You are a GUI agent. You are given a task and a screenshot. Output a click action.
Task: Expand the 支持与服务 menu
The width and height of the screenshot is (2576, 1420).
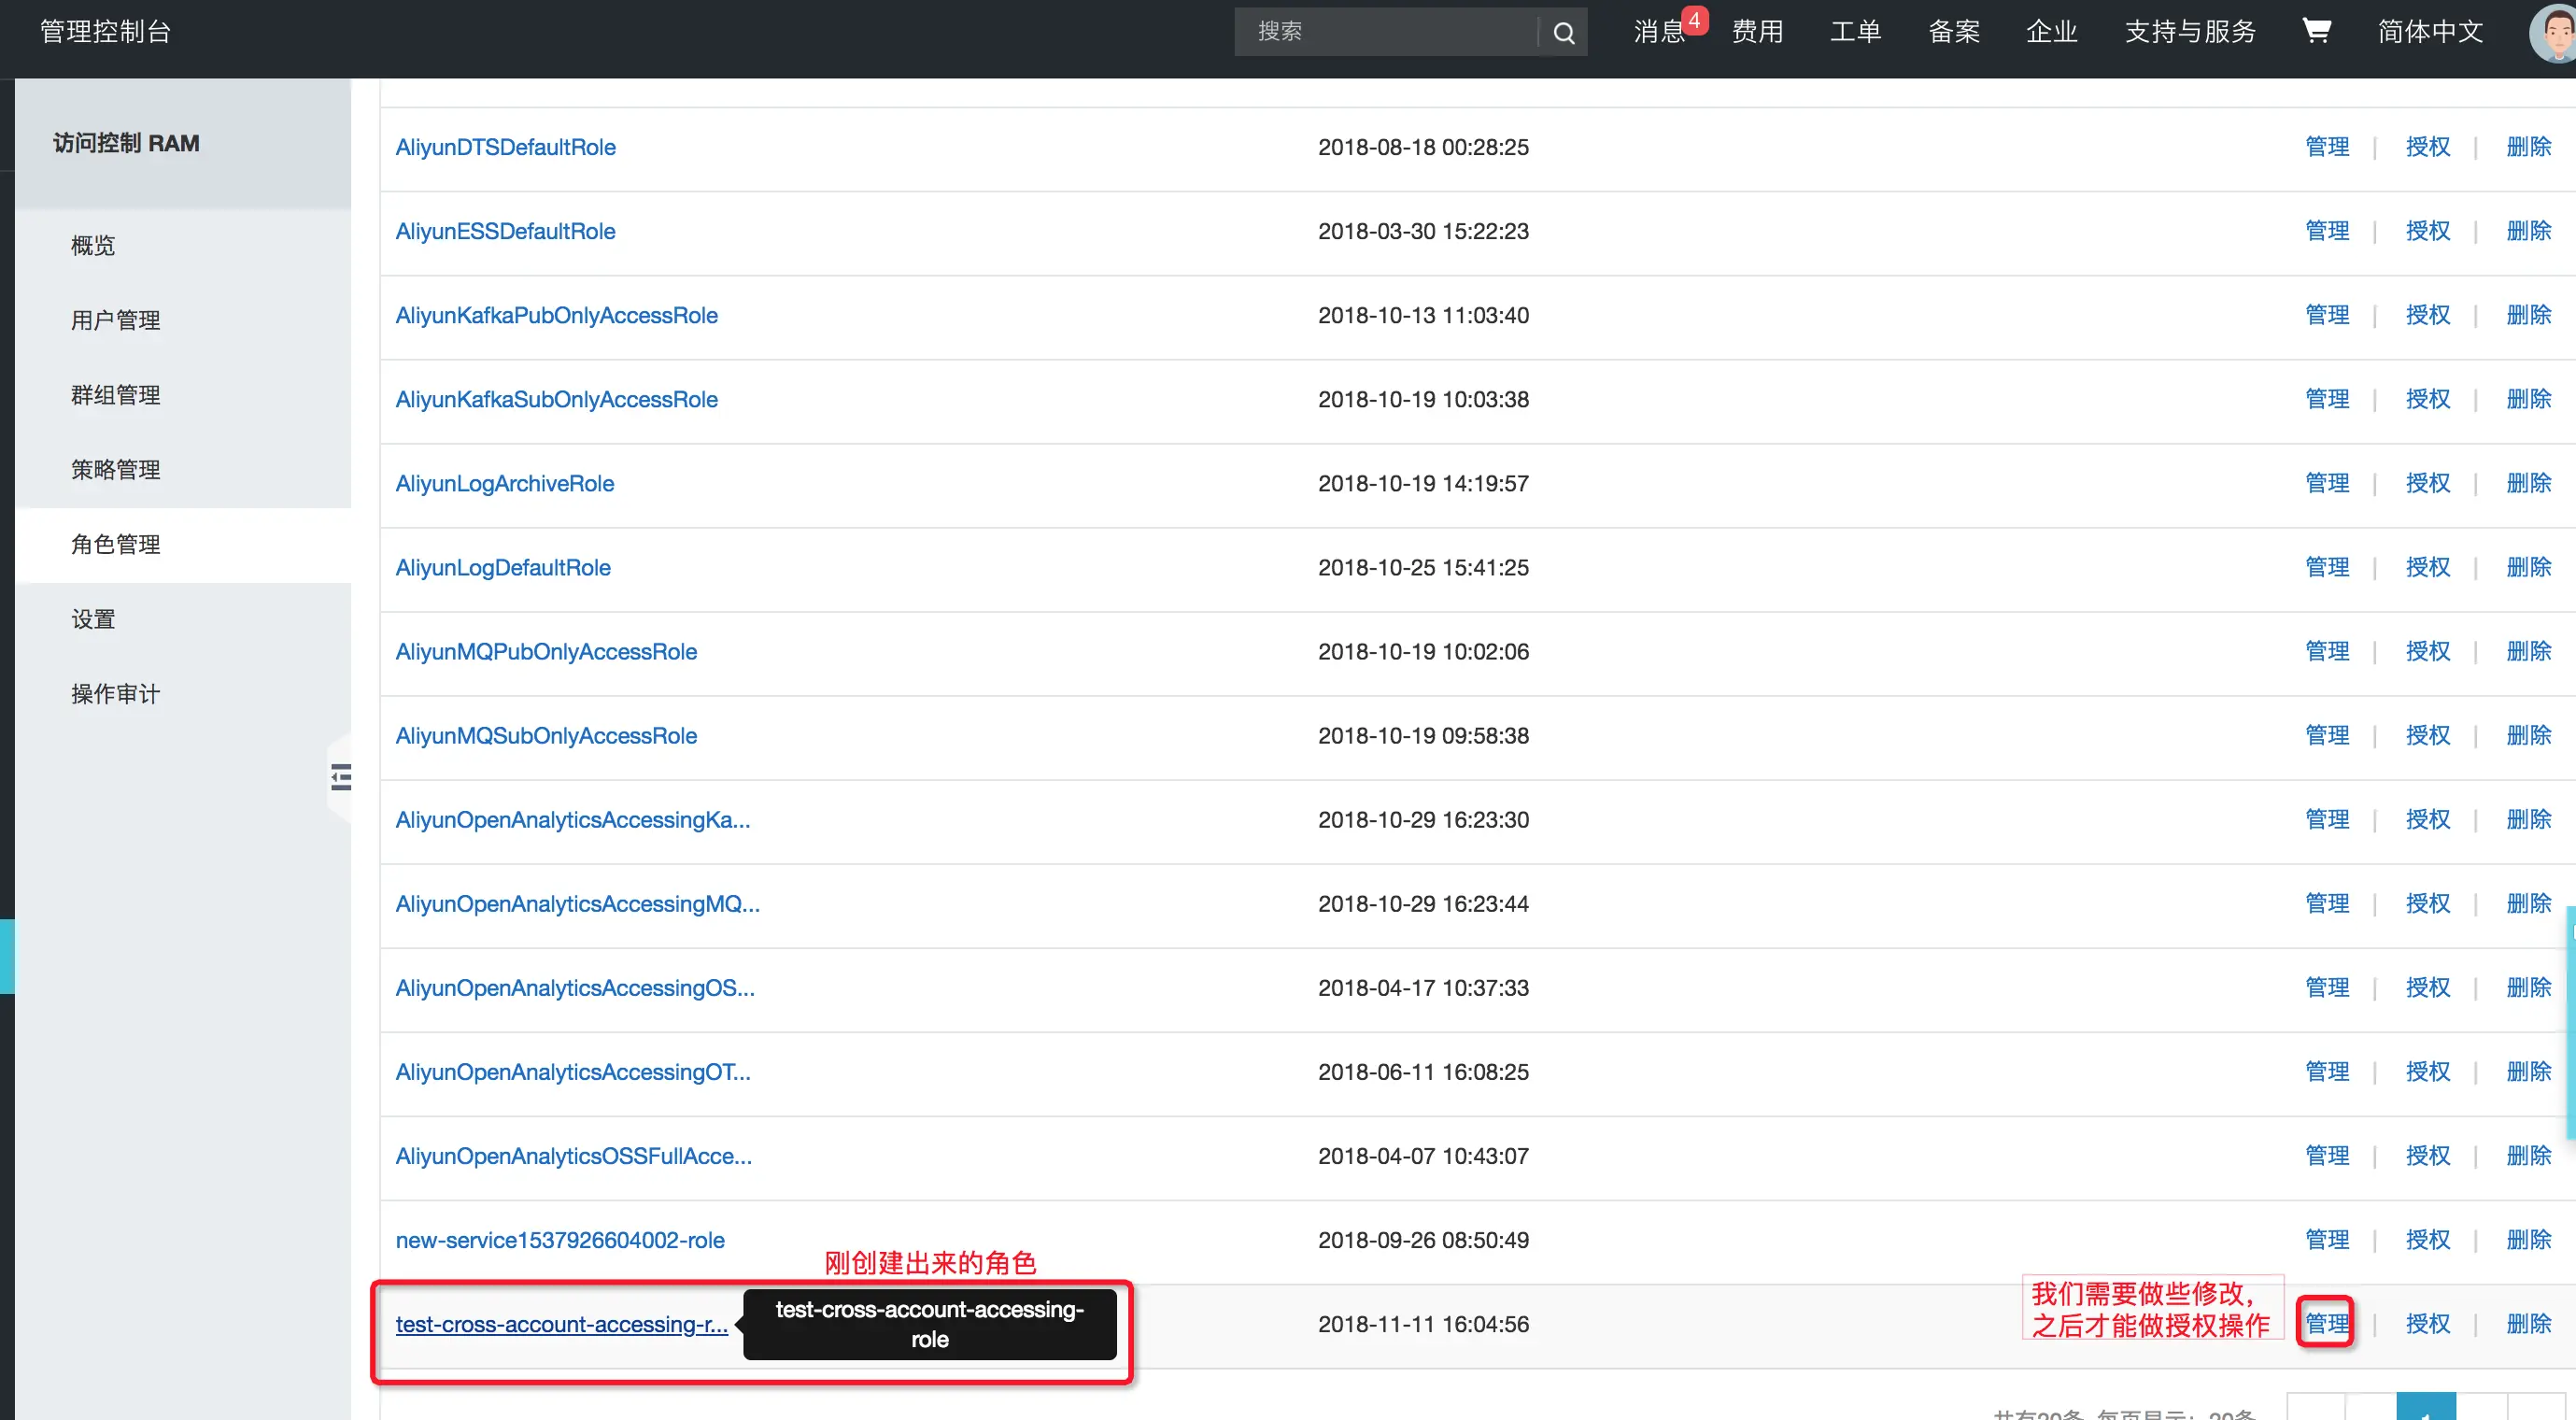(x=2190, y=31)
